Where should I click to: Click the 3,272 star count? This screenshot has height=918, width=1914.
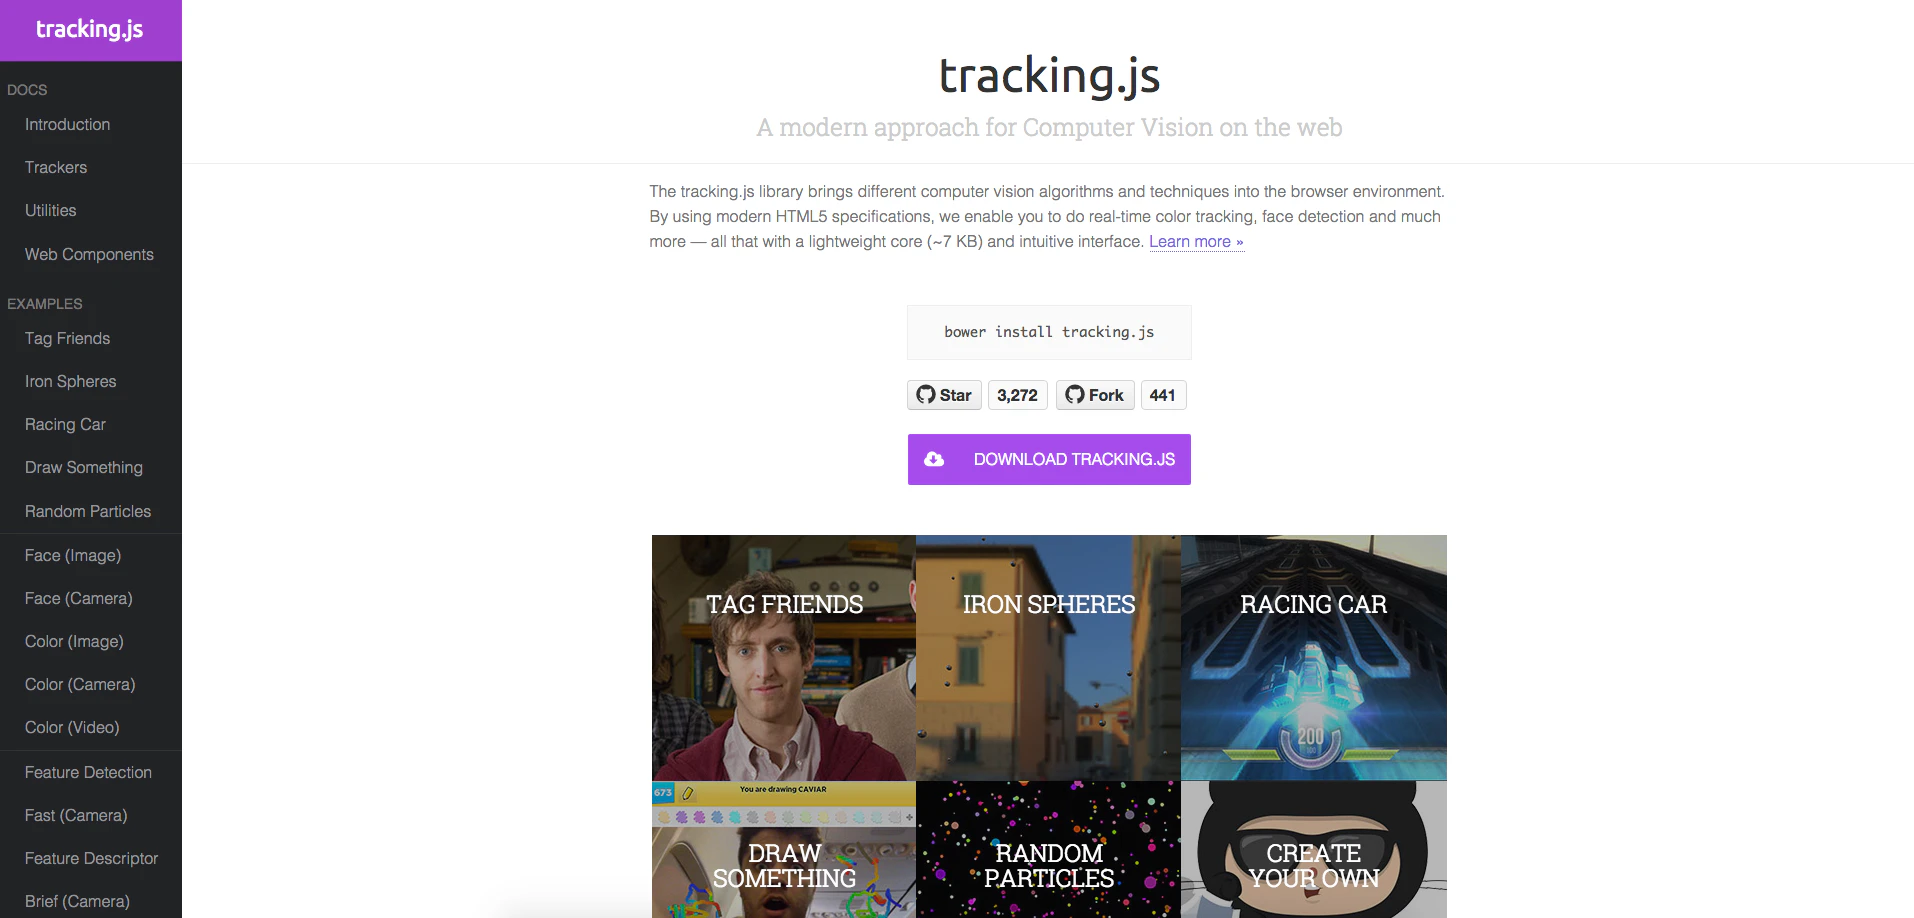point(1017,395)
